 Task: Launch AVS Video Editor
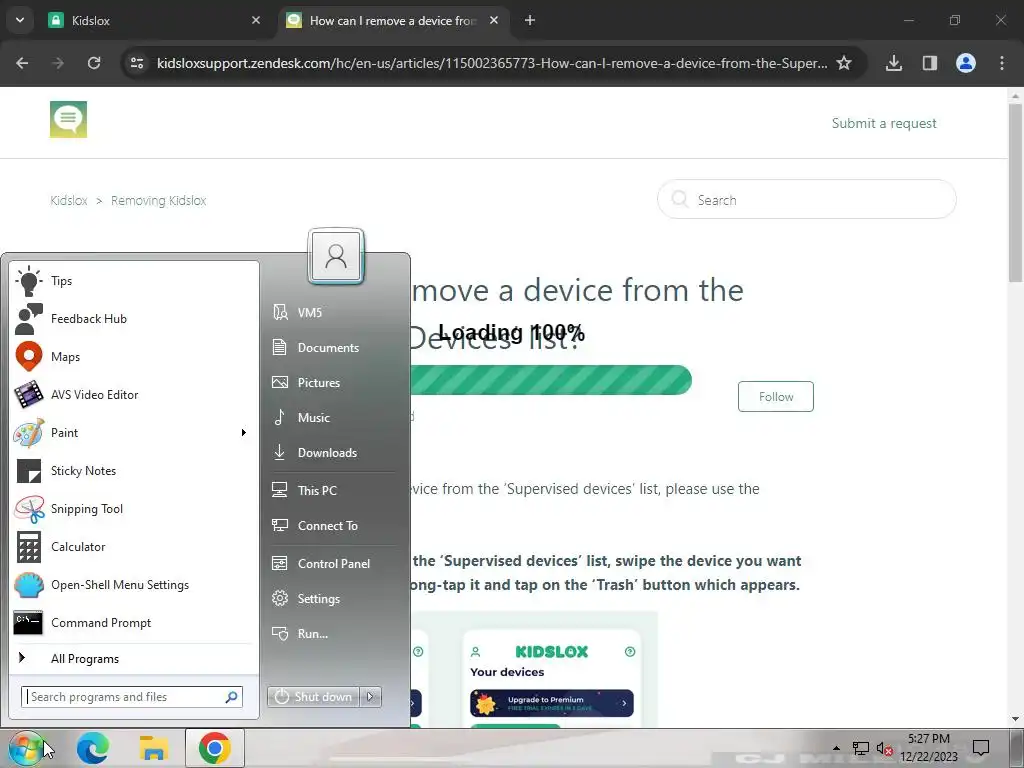[134, 394]
